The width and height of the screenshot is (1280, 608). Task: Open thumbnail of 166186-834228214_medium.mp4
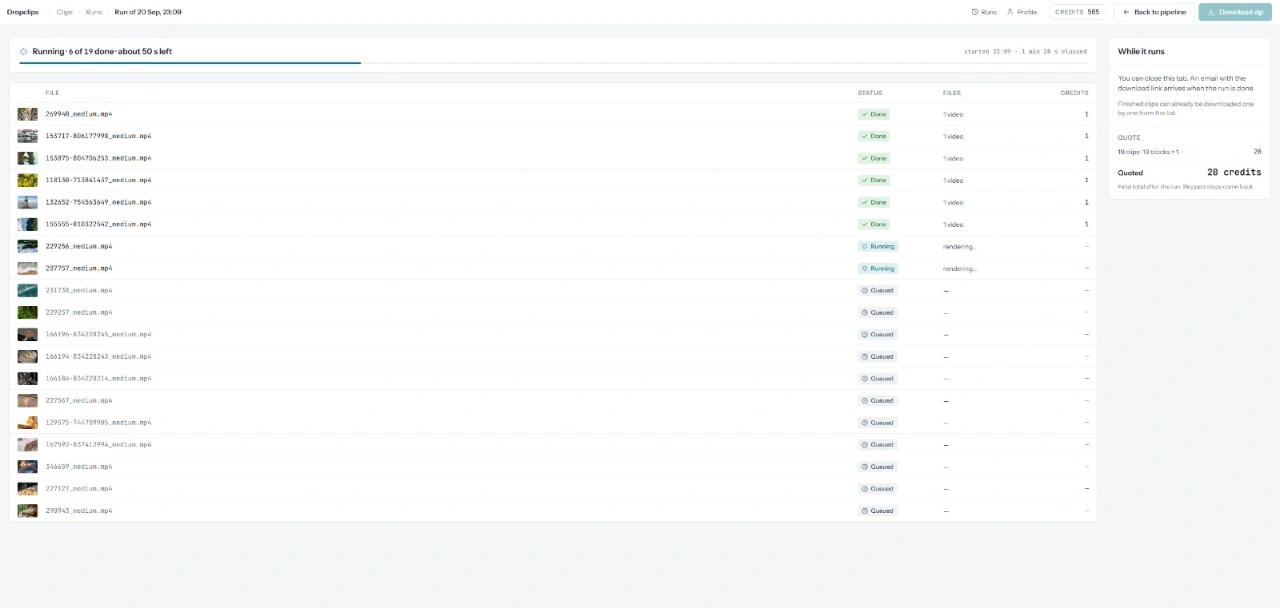(x=28, y=378)
